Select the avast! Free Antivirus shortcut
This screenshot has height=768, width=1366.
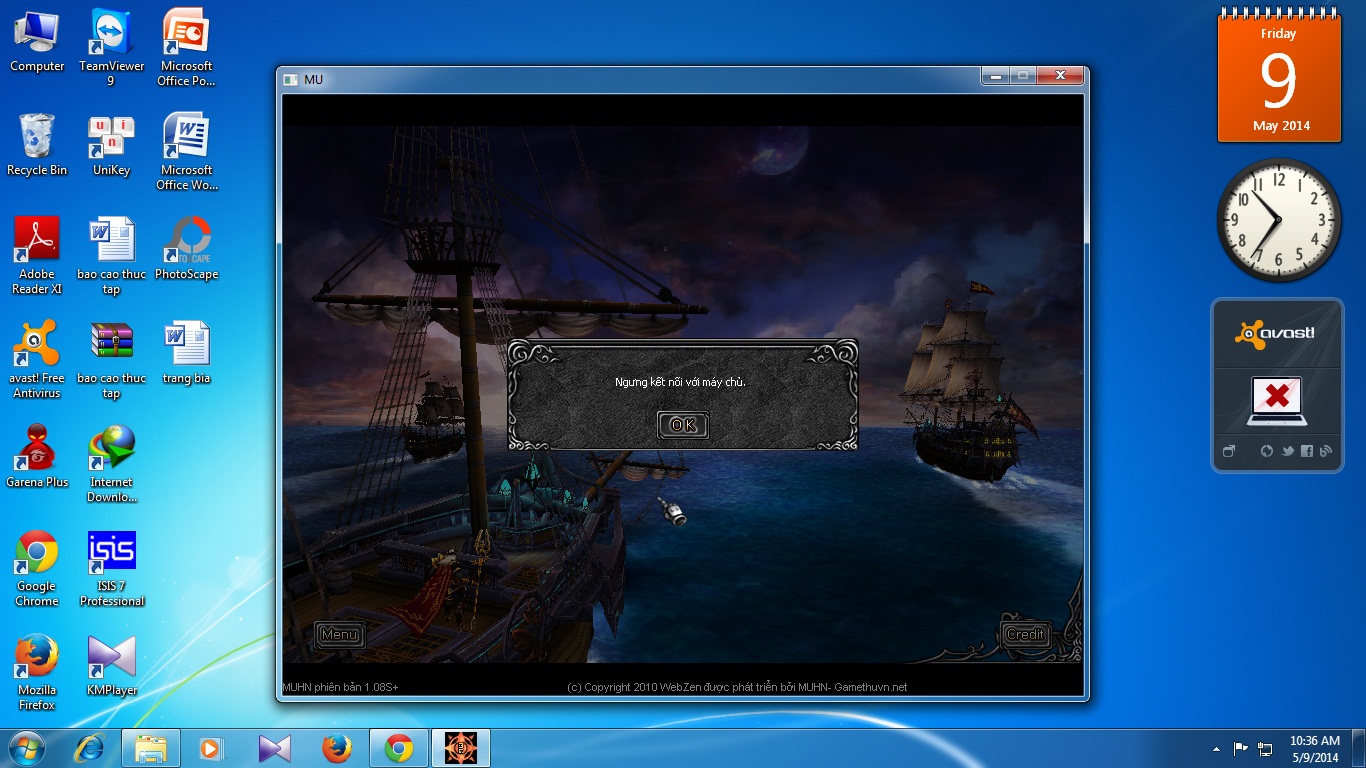pos(37,360)
